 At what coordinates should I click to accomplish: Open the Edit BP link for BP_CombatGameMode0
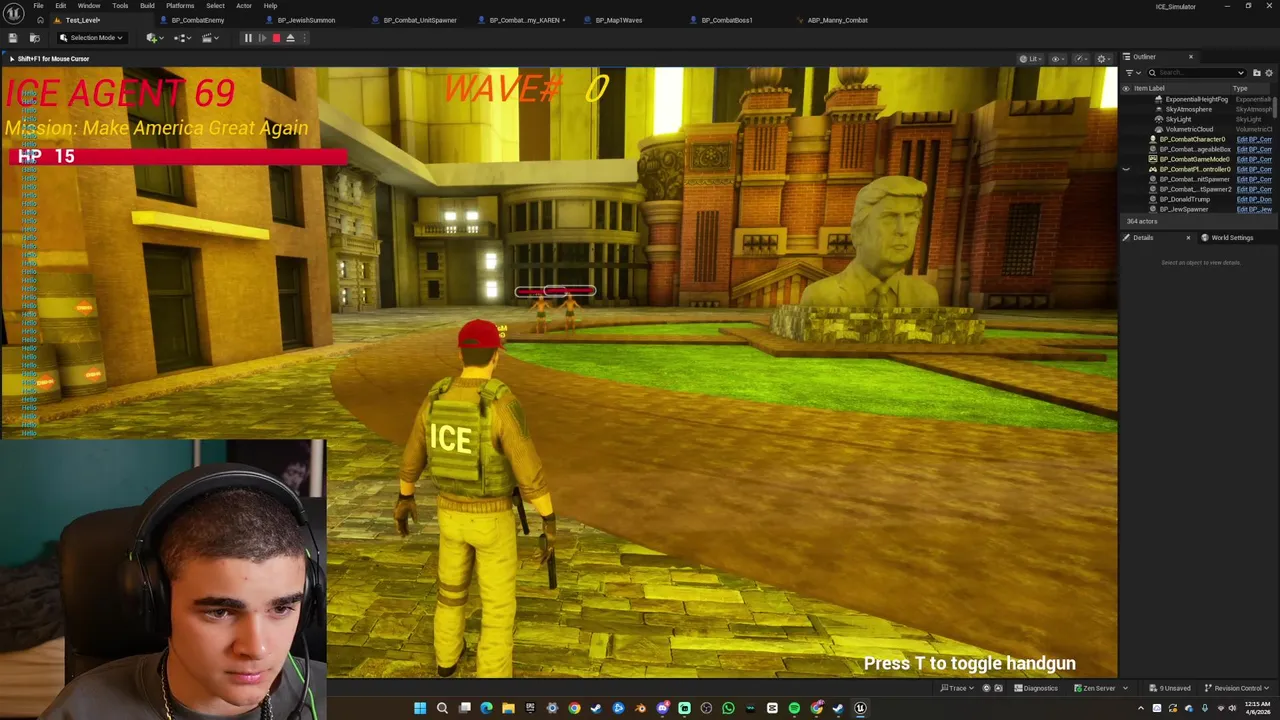pos(1254,159)
